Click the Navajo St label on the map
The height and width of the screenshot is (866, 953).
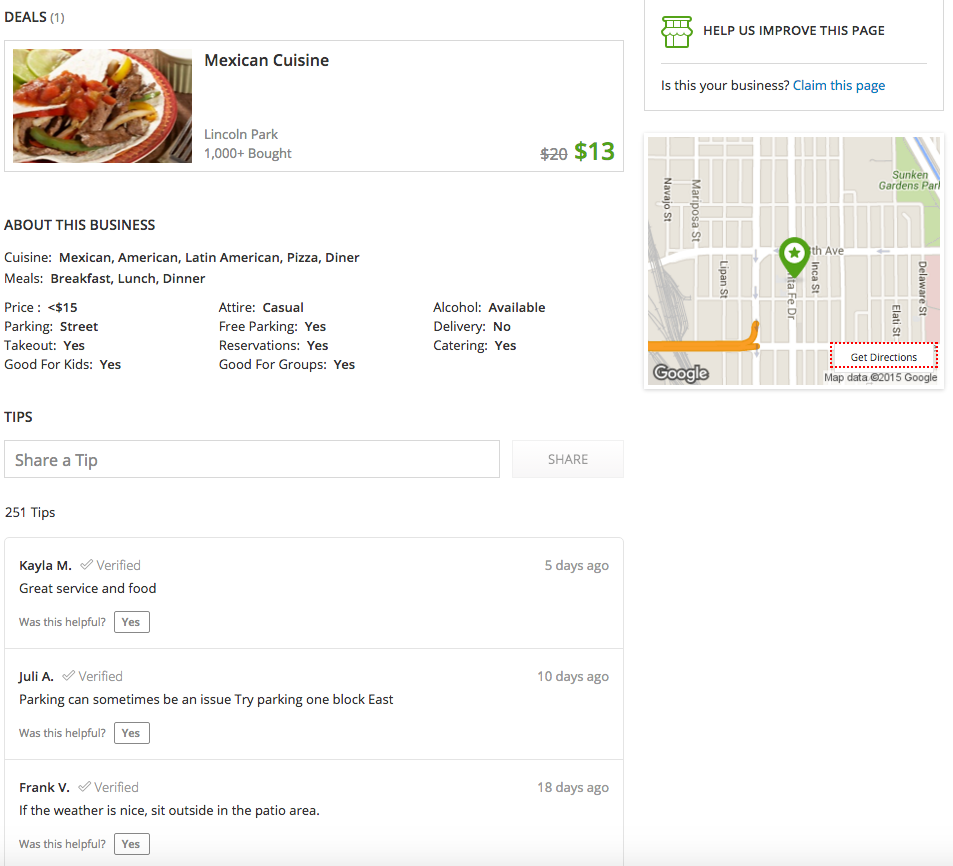click(x=667, y=199)
